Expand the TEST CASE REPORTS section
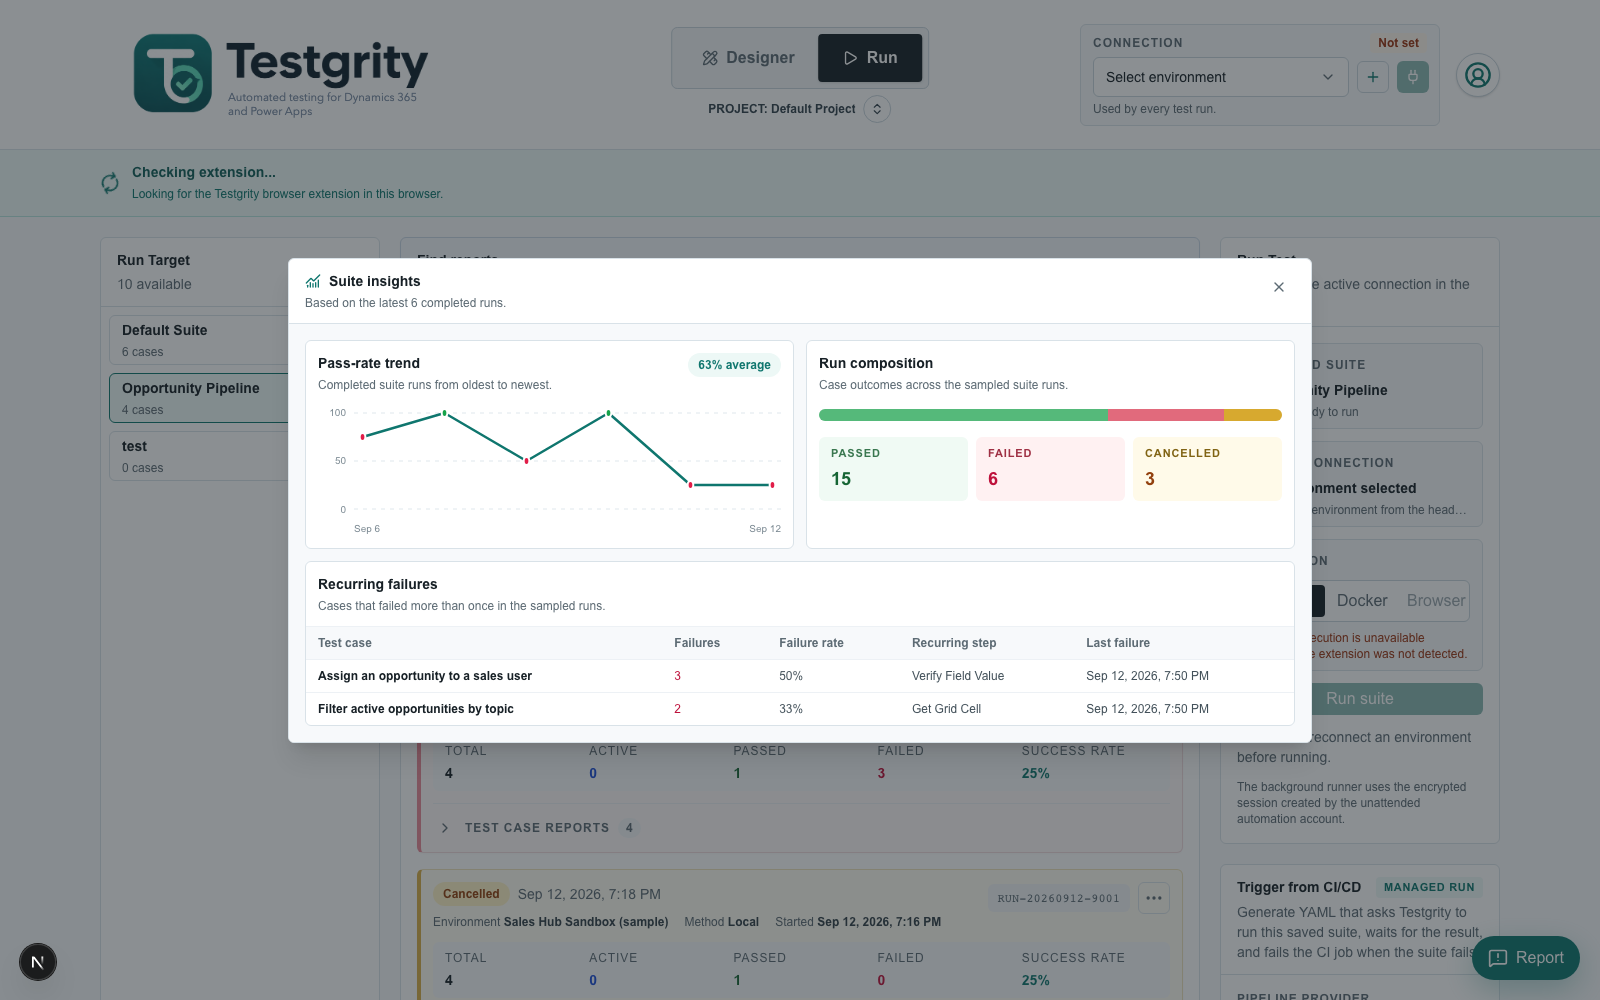 coord(537,828)
